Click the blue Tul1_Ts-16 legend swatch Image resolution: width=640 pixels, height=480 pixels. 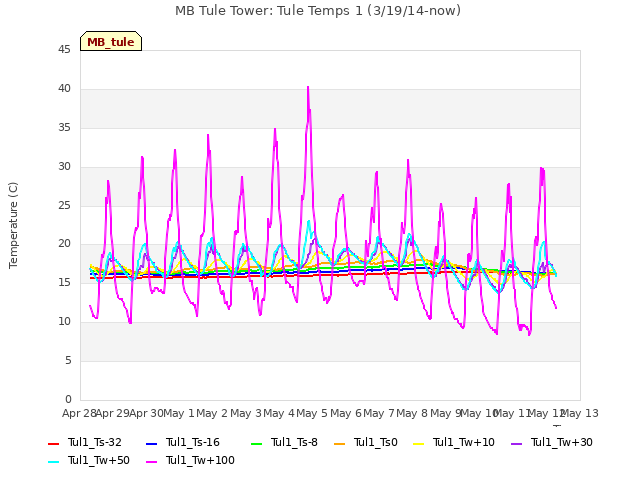pyautogui.click(x=151, y=443)
